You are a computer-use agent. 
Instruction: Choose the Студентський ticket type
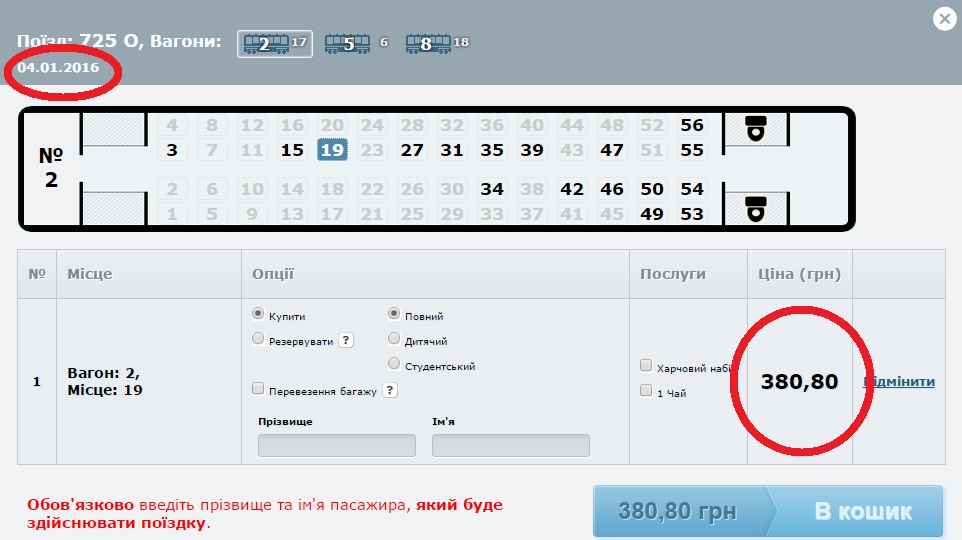pos(394,364)
